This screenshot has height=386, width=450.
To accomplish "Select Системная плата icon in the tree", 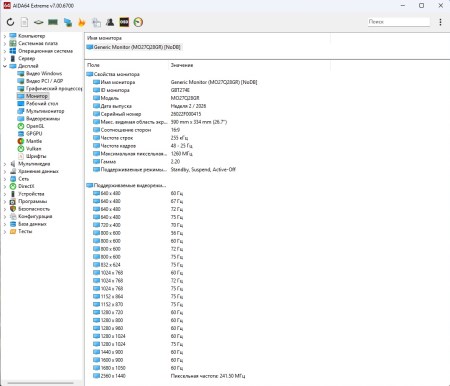I will 13,43.
